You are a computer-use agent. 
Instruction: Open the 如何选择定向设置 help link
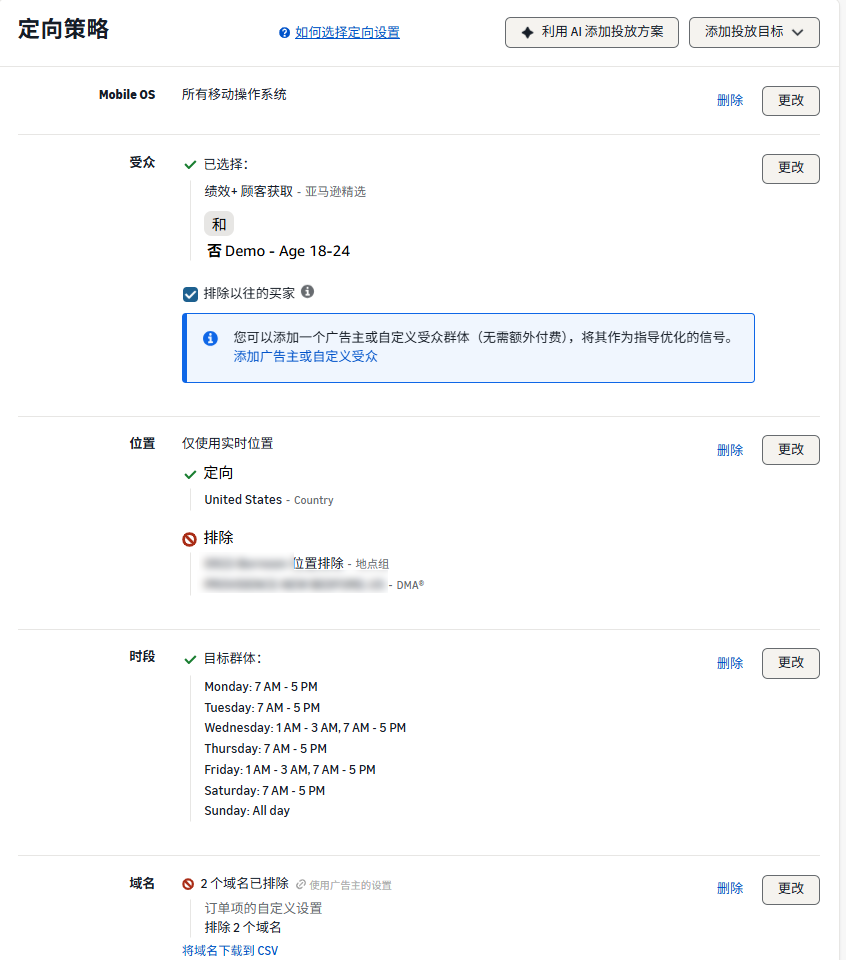347,32
